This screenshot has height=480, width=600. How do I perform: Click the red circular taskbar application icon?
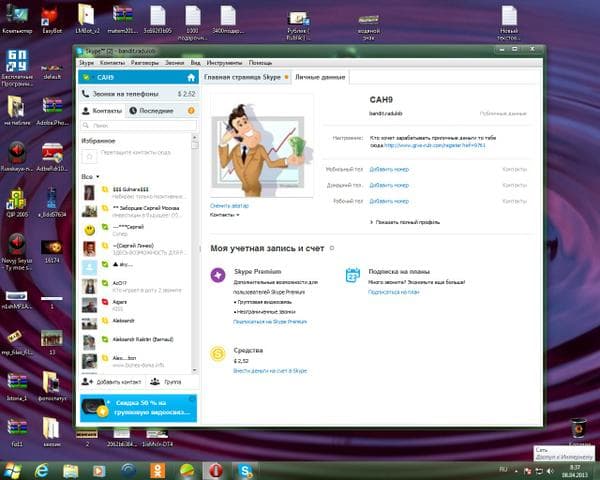coord(216,471)
